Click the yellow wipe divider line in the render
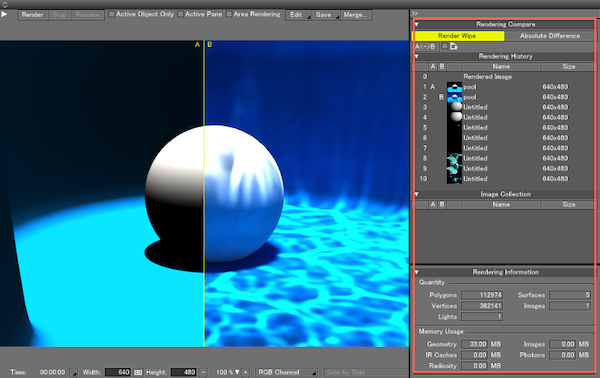Viewport: 600px width, 378px height. point(204,191)
